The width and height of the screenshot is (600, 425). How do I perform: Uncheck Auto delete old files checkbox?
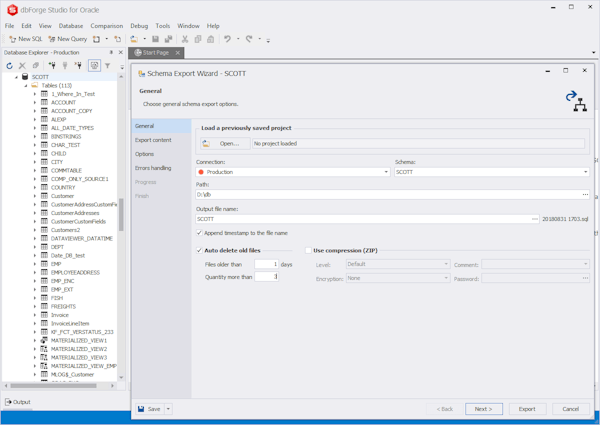point(199,250)
